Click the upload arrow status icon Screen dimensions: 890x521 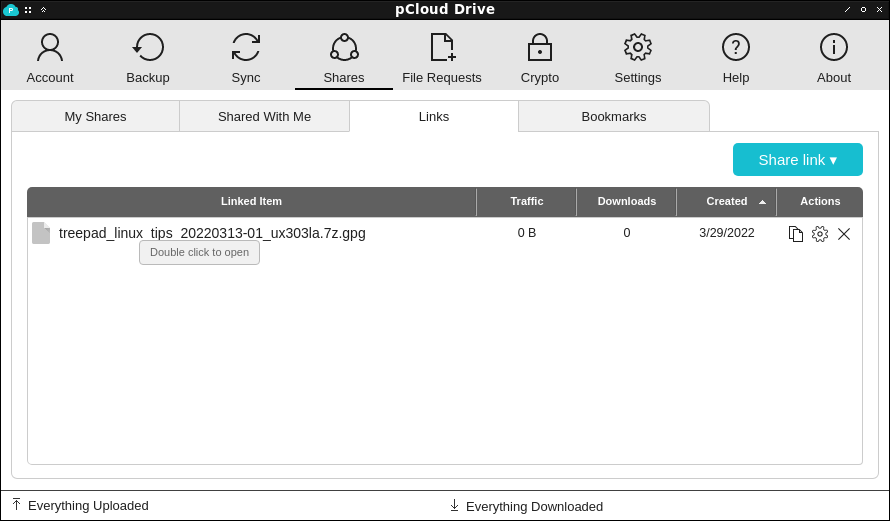point(16,505)
